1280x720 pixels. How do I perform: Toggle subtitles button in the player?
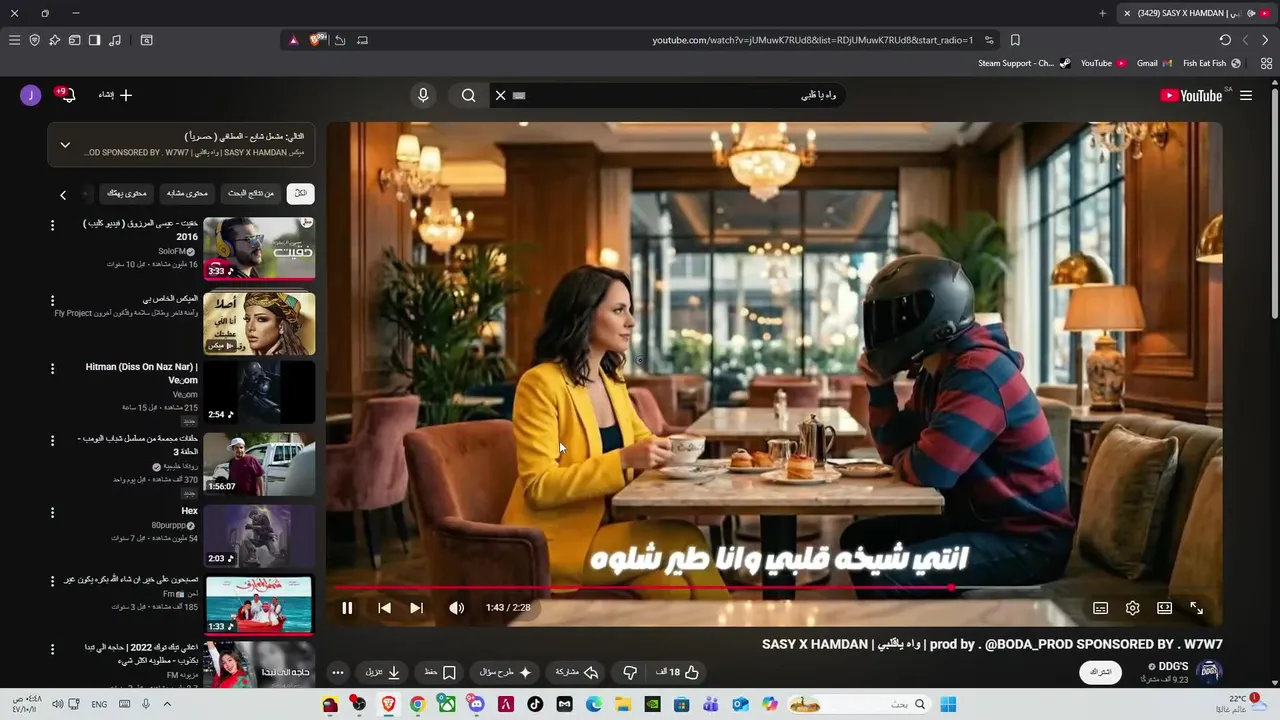click(1100, 608)
